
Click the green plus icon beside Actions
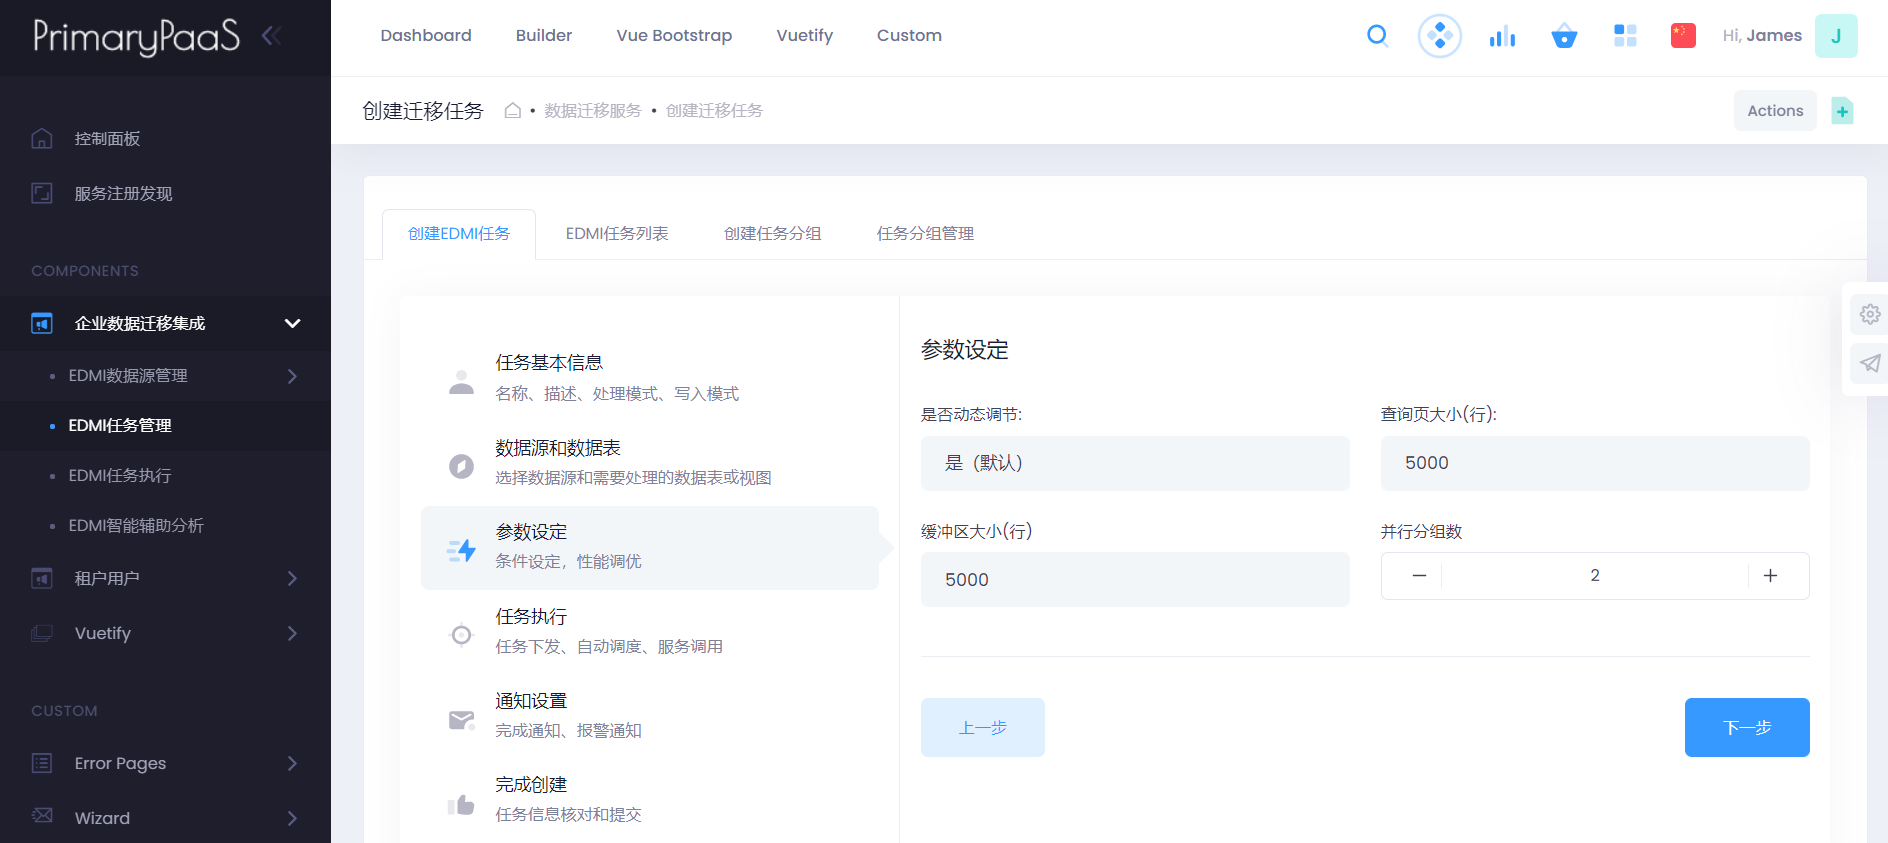[x=1842, y=111]
